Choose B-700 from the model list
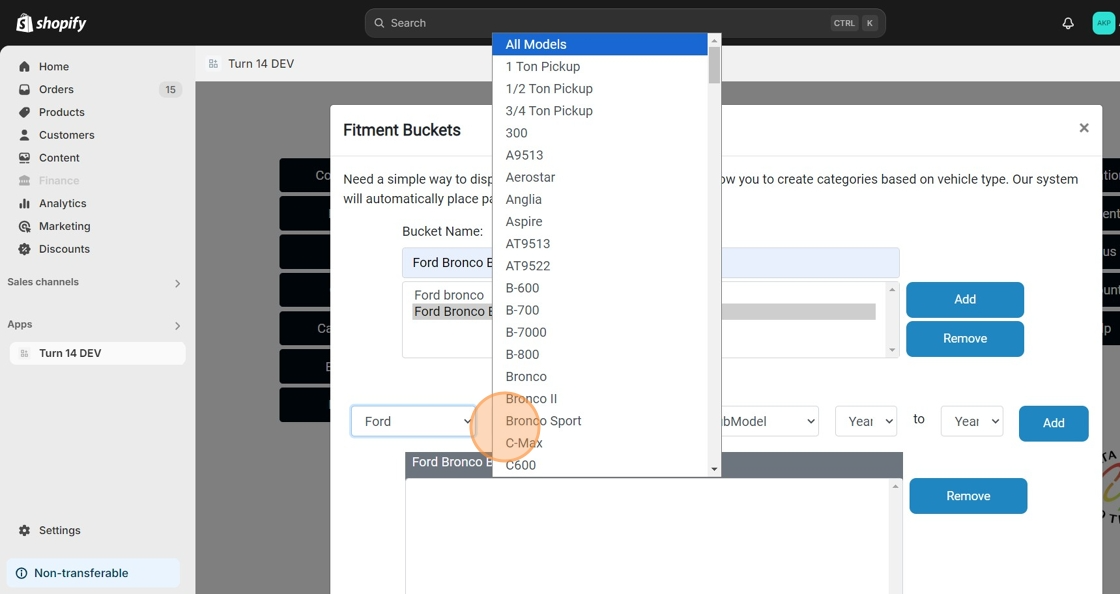Viewport: 1120px width, 594px height. pos(600,310)
